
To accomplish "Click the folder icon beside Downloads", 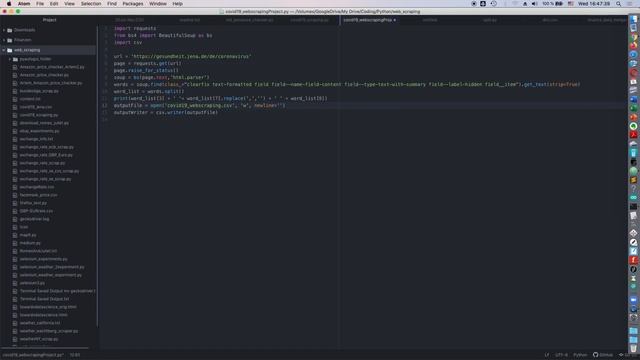I will [x=9, y=30].
